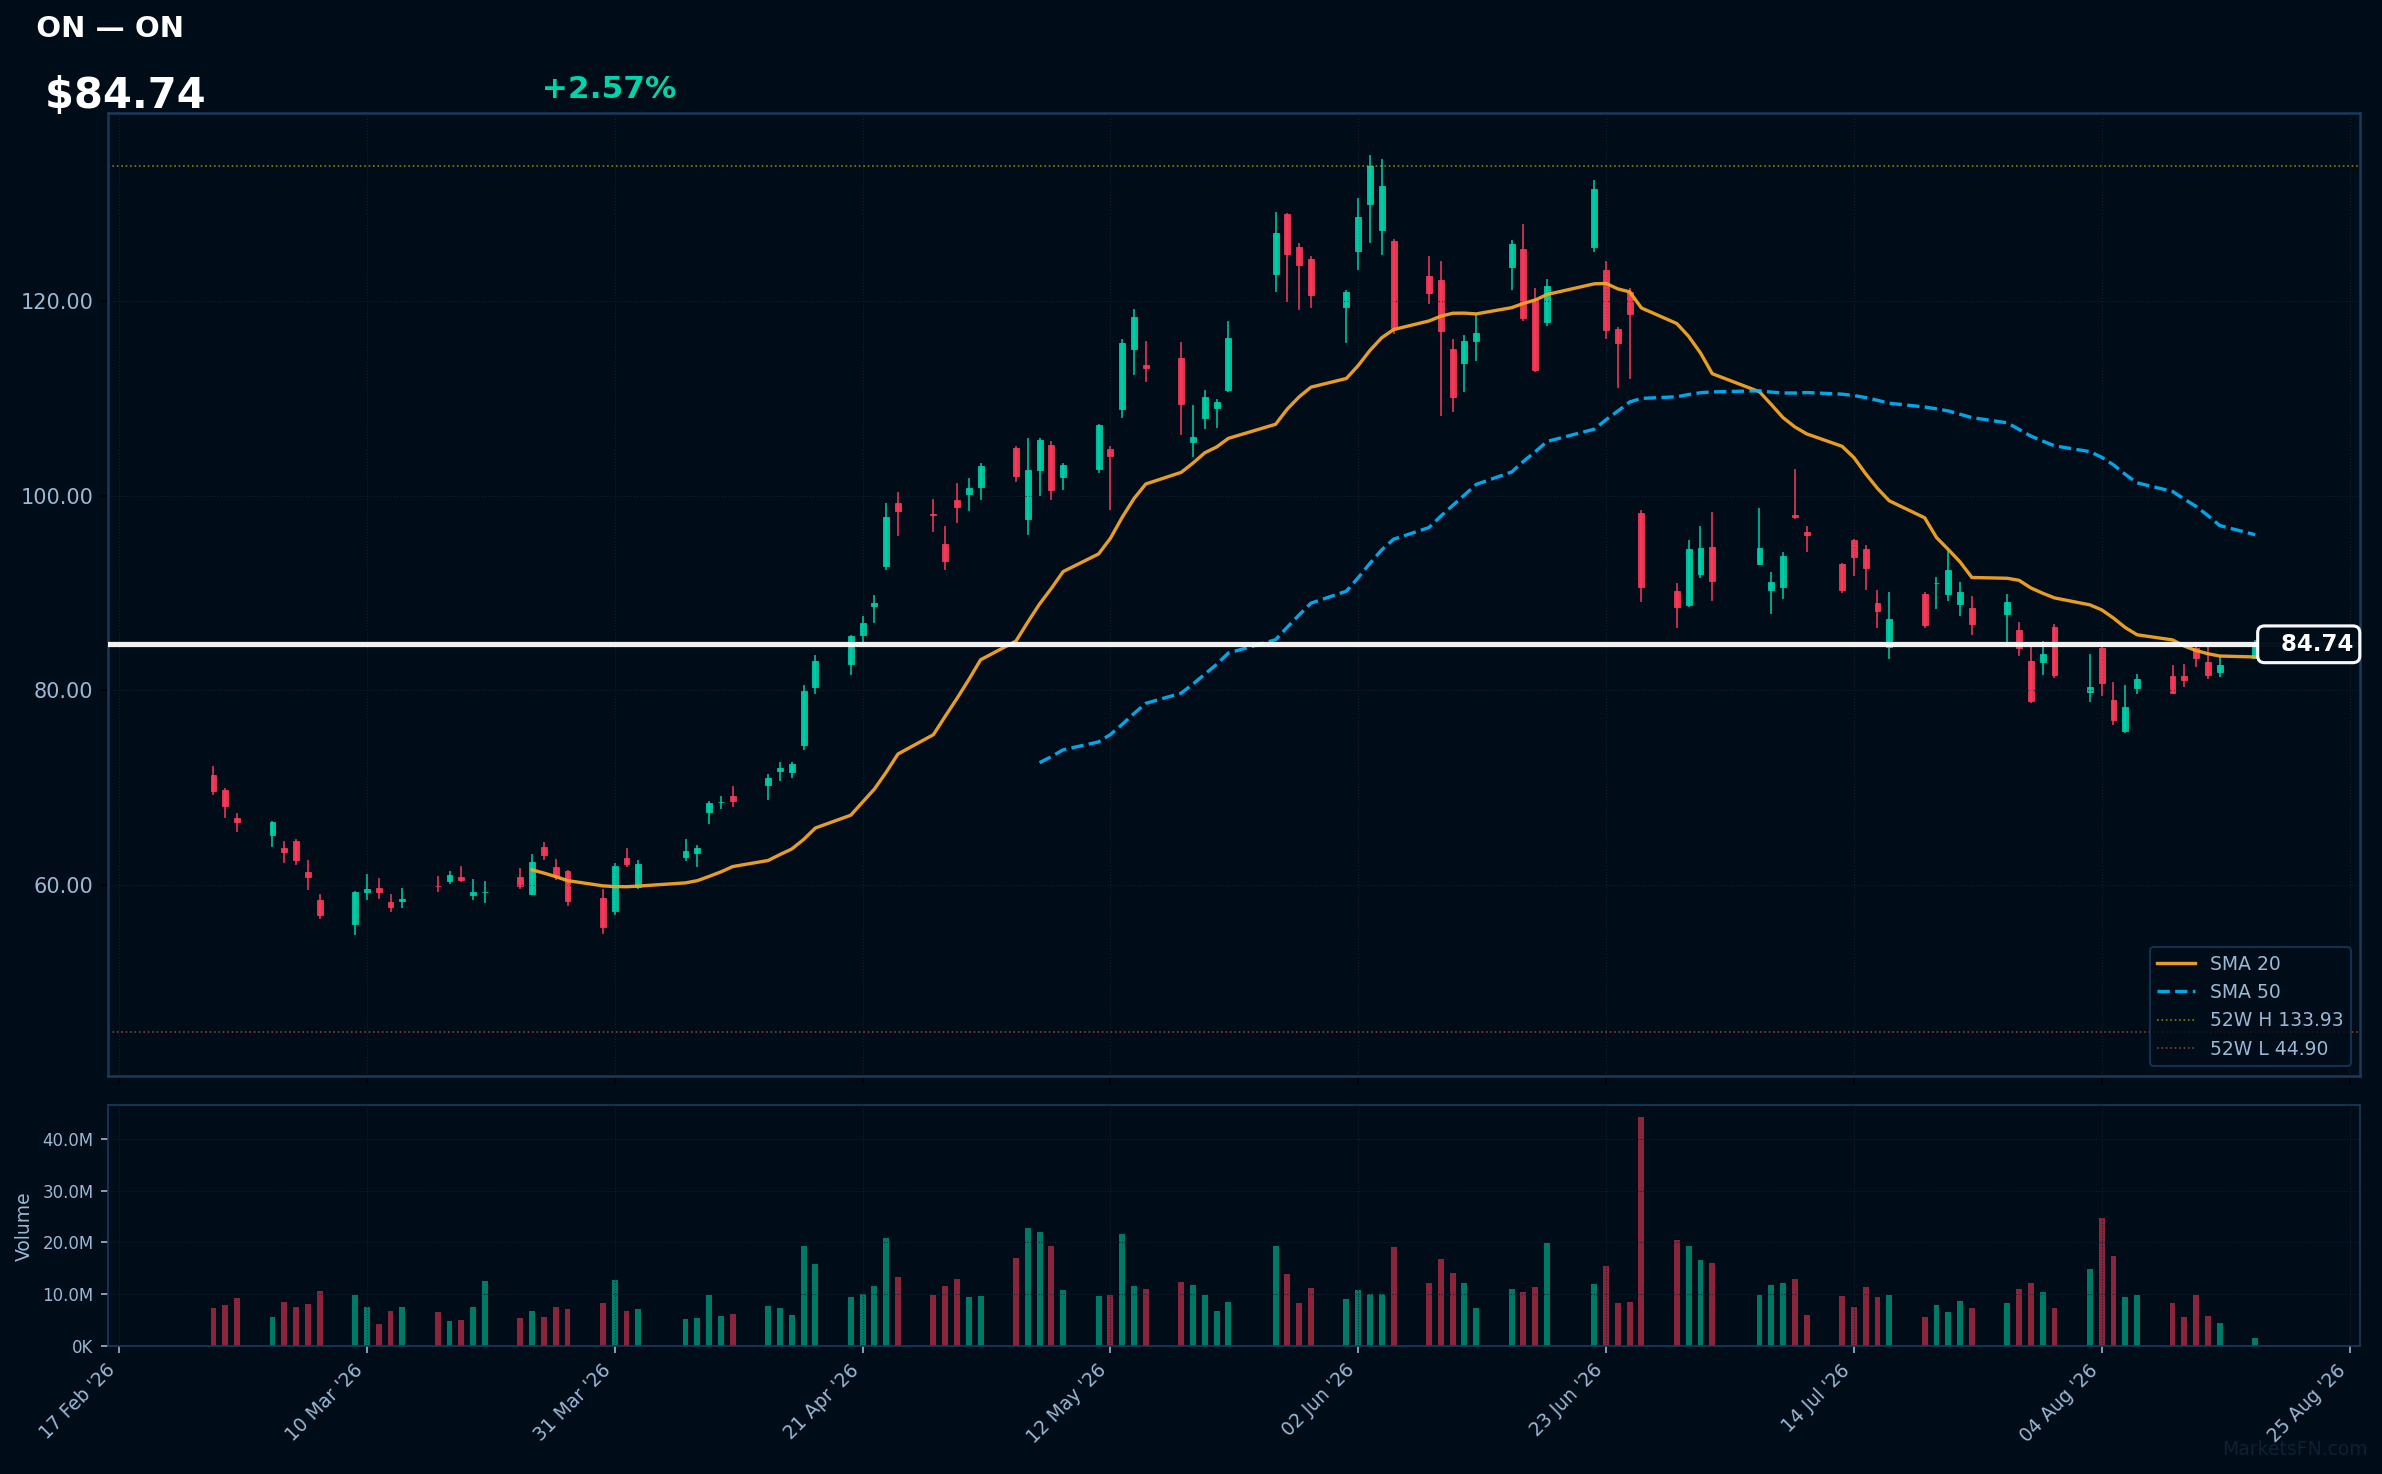This screenshot has height=1474, width=2382.
Task: Select the $84.74 current price heading
Action: (125, 94)
